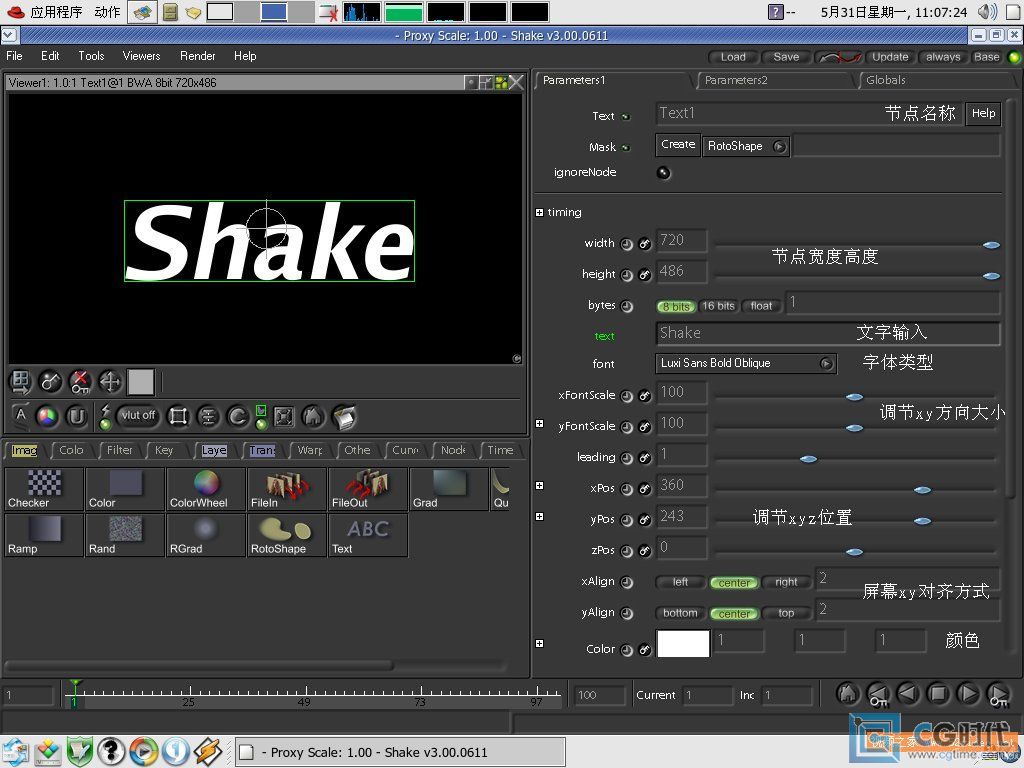The height and width of the screenshot is (768, 1024).
Task: Click the stop playback button
Action: click(938, 693)
